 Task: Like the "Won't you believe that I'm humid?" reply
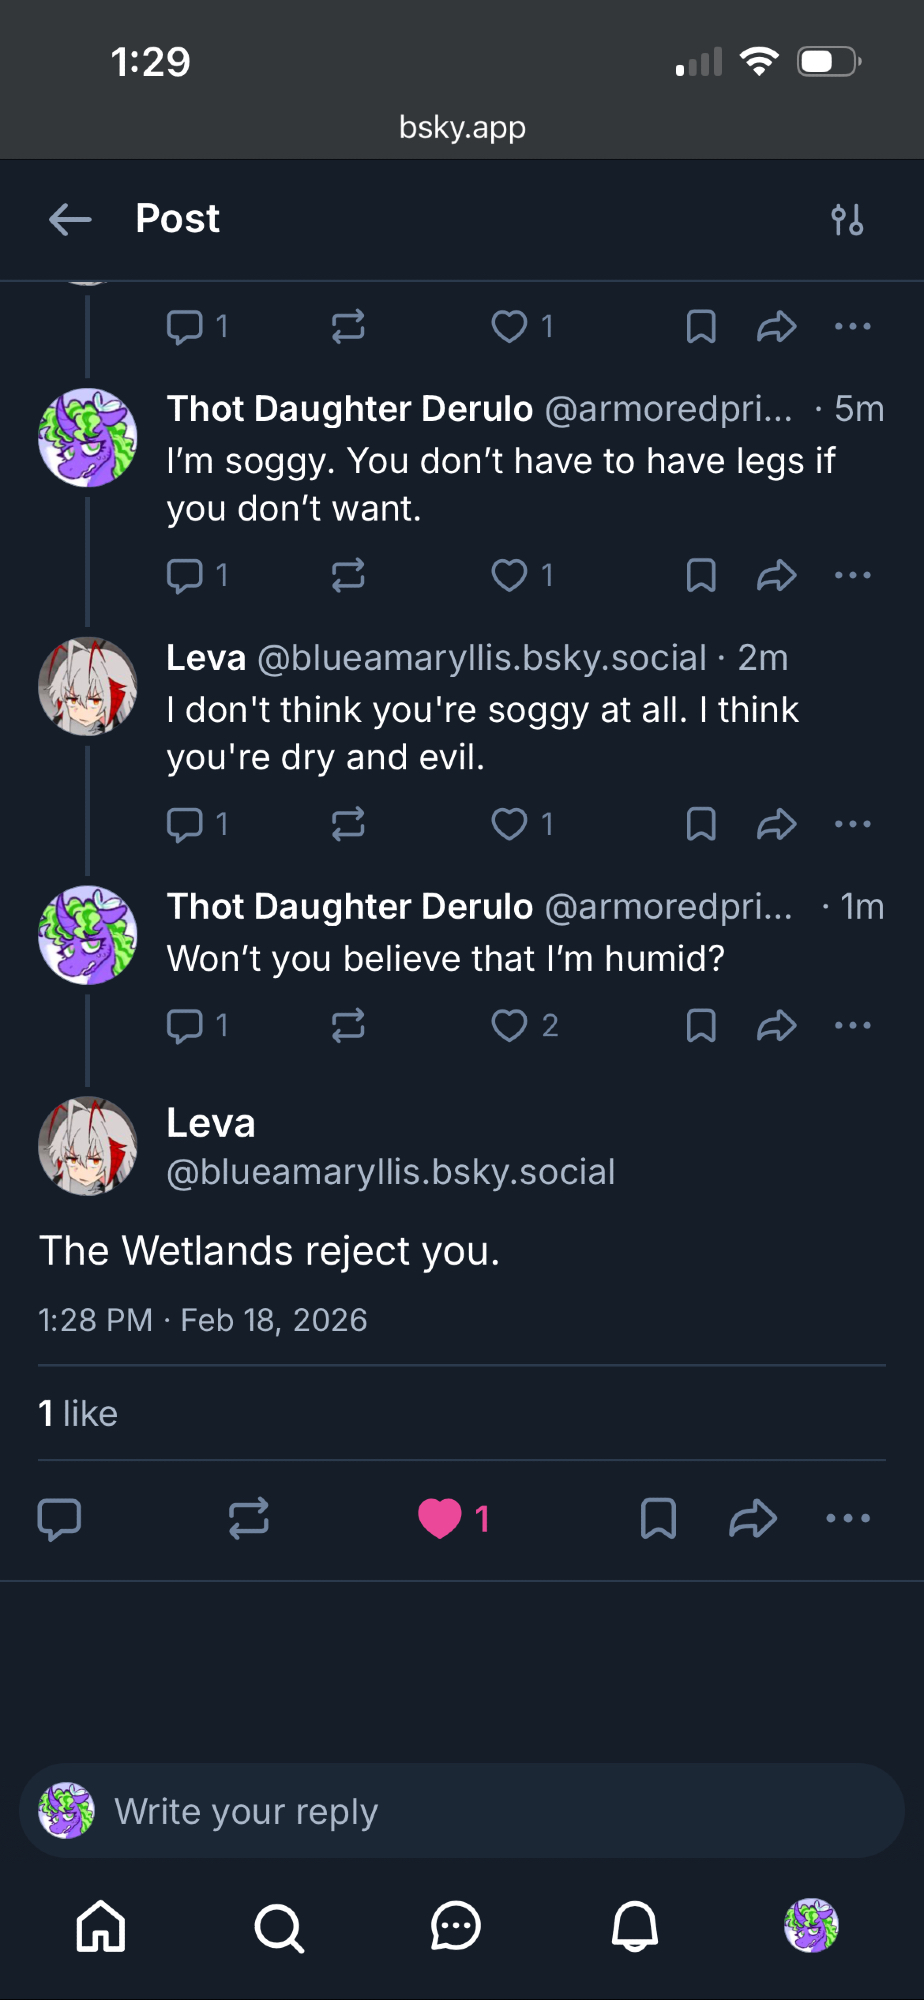pyautogui.click(x=510, y=1025)
